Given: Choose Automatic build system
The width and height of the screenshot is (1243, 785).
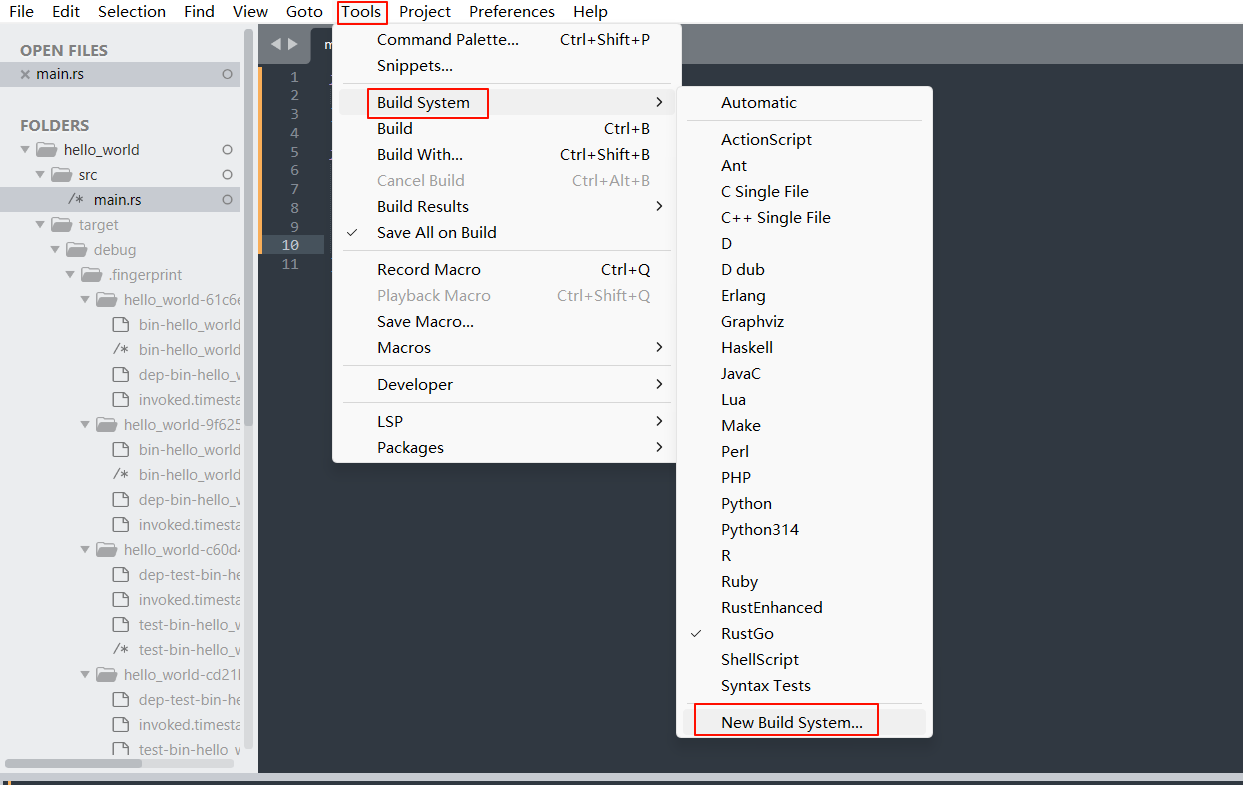Looking at the screenshot, I should (759, 102).
